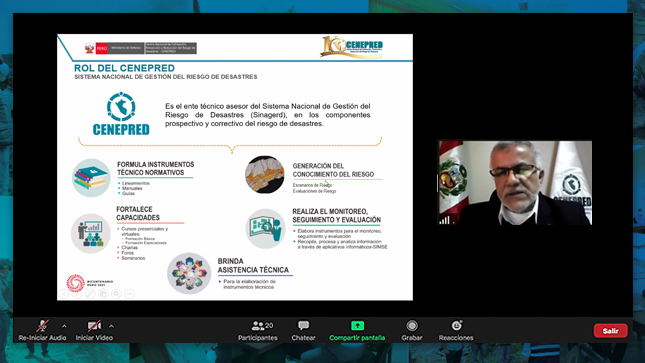645x363 pixels.
Task: Leave meeting with the Salir button
Action: click(610, 330)
